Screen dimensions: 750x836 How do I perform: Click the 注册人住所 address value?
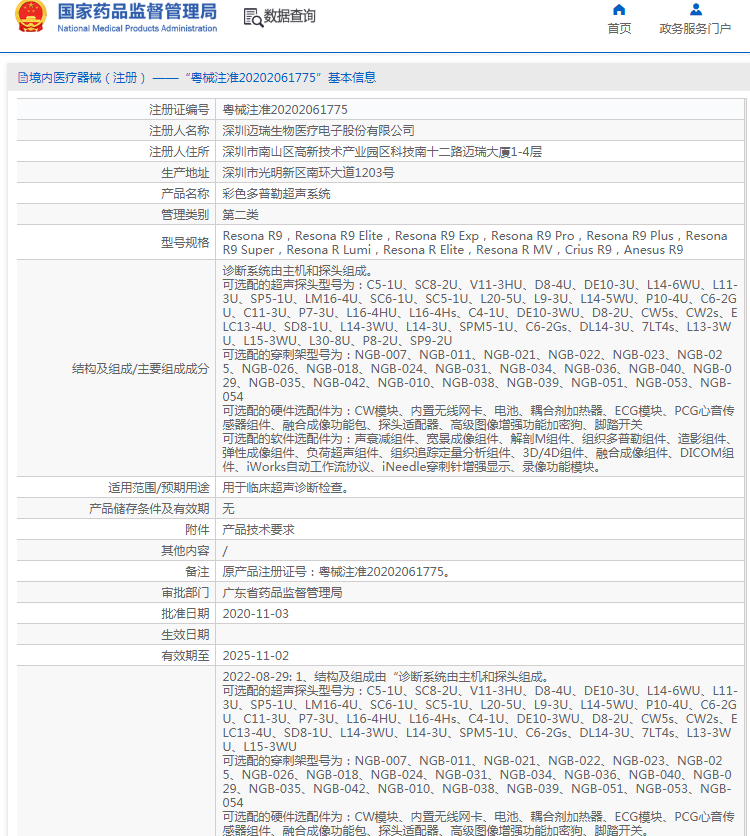click(382, 152)
